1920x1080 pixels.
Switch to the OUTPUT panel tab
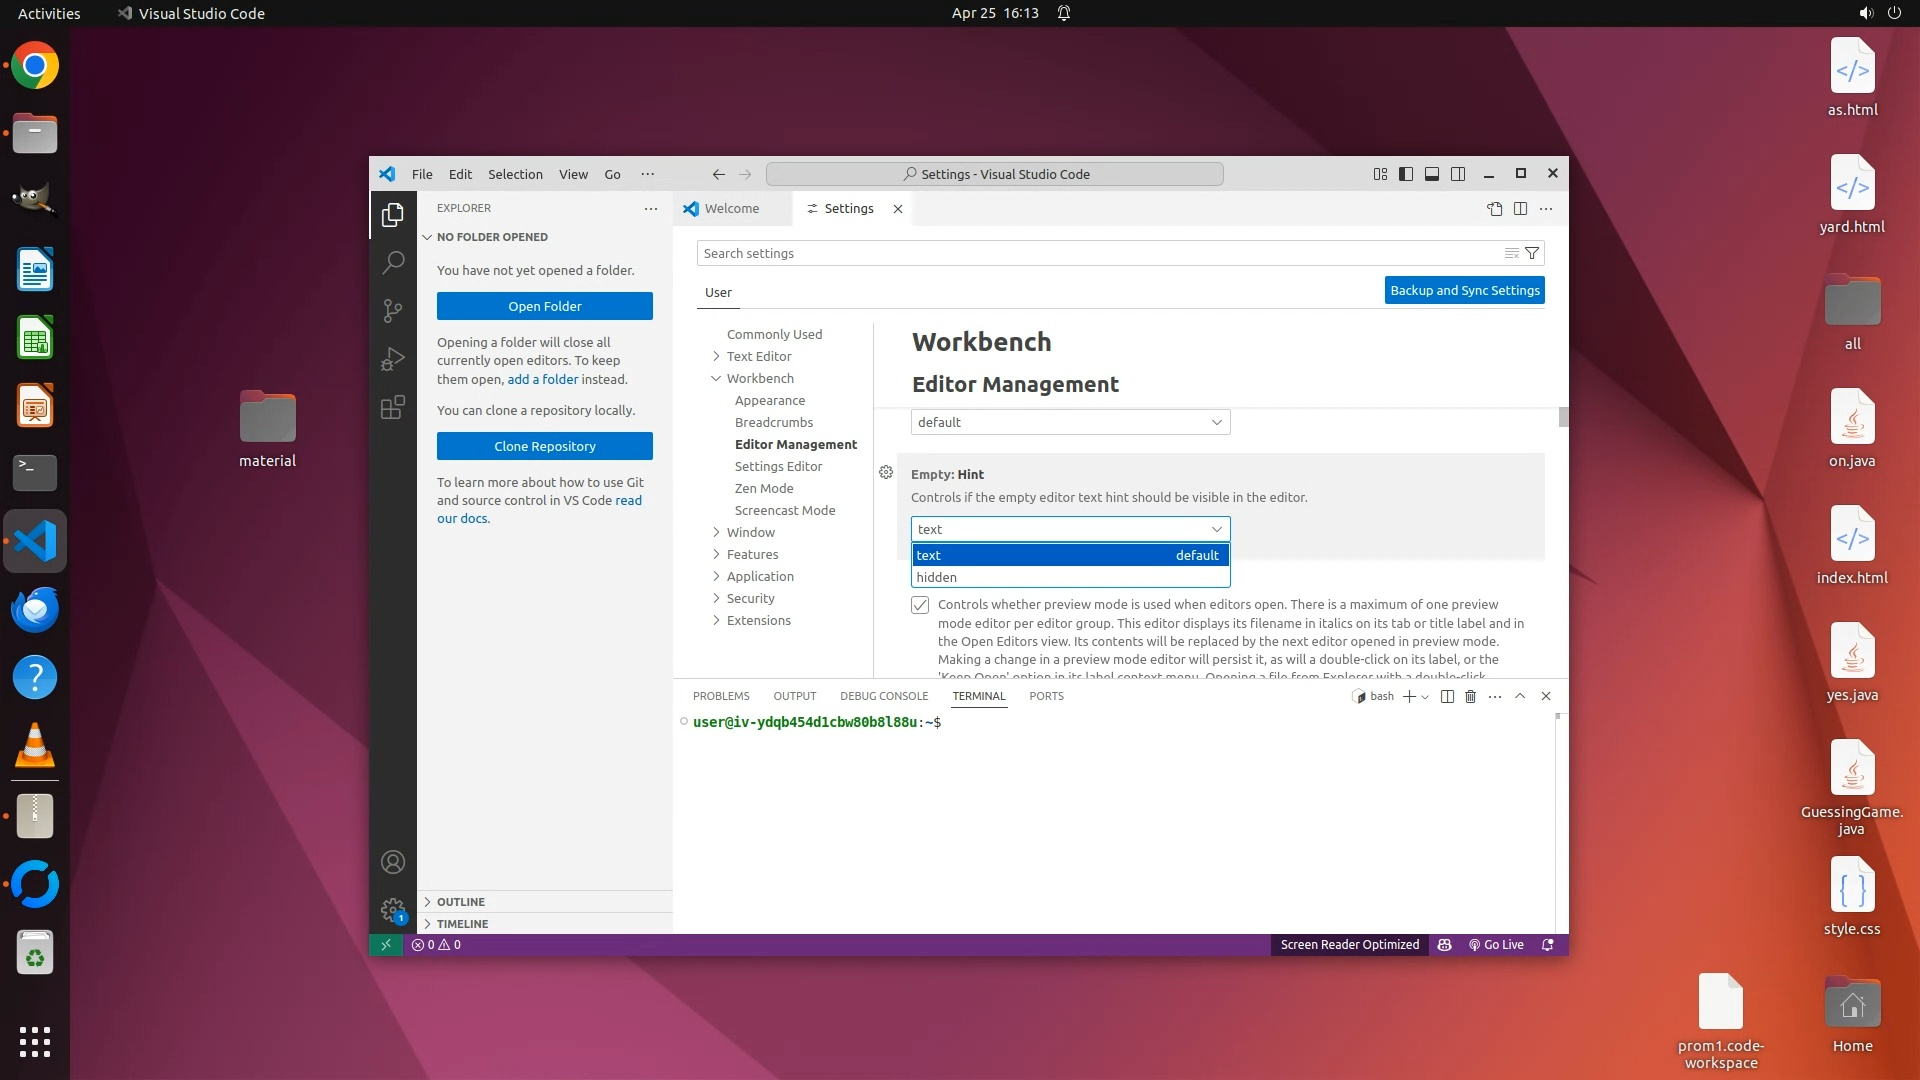coord(794,696)
